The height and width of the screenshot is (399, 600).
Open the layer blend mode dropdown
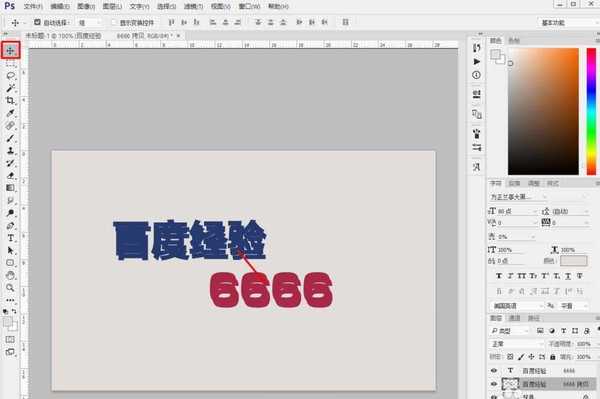pyautogui.click(x=517, y=344)
